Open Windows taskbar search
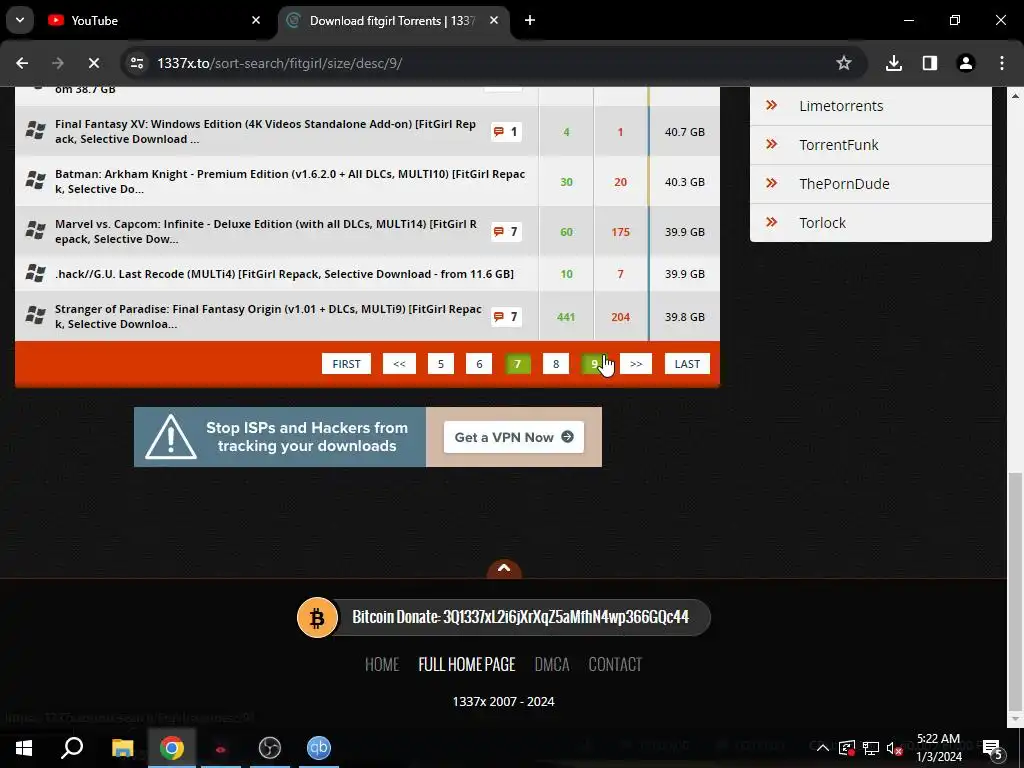The image size is (1024, 768). 72,748
